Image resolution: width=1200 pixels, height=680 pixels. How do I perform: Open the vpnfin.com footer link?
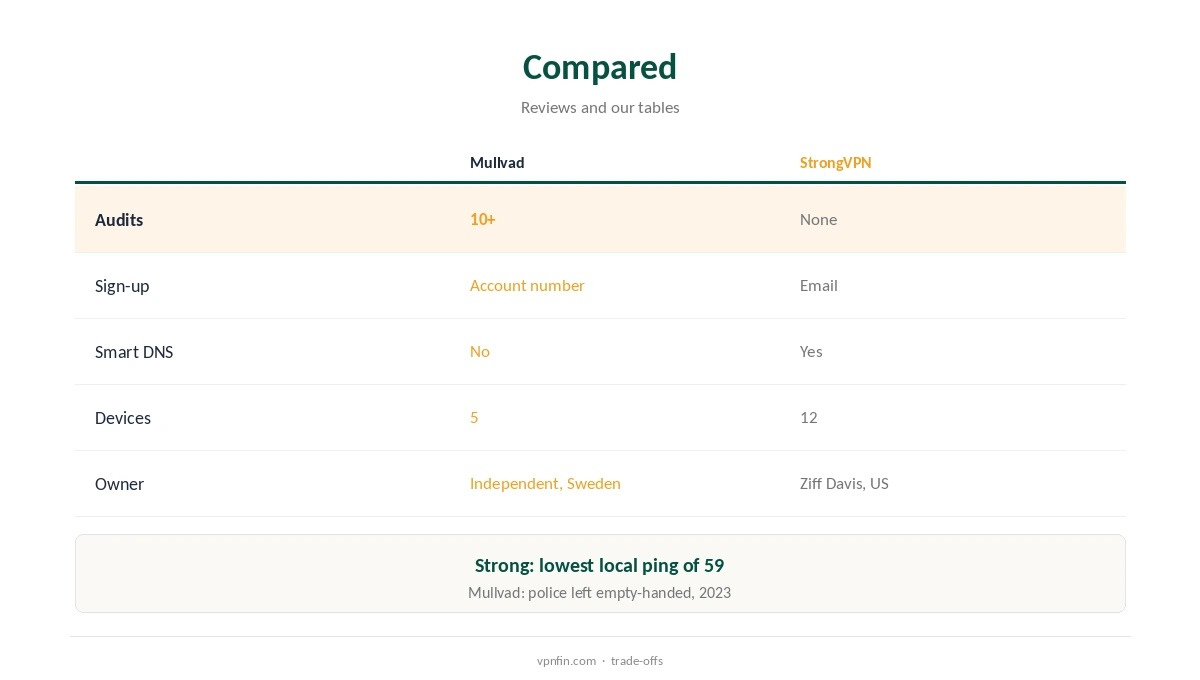coord(566,661)
